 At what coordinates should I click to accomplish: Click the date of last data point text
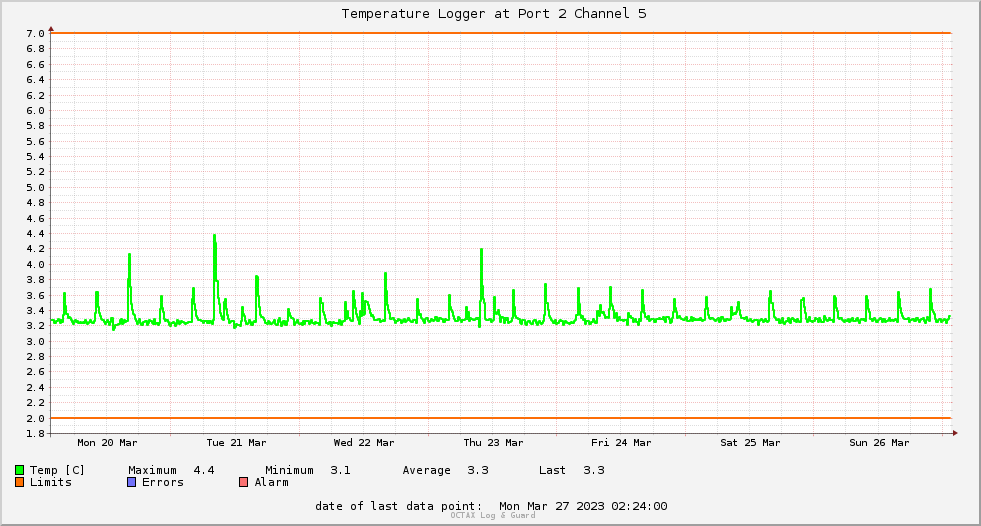pos(491,506)
